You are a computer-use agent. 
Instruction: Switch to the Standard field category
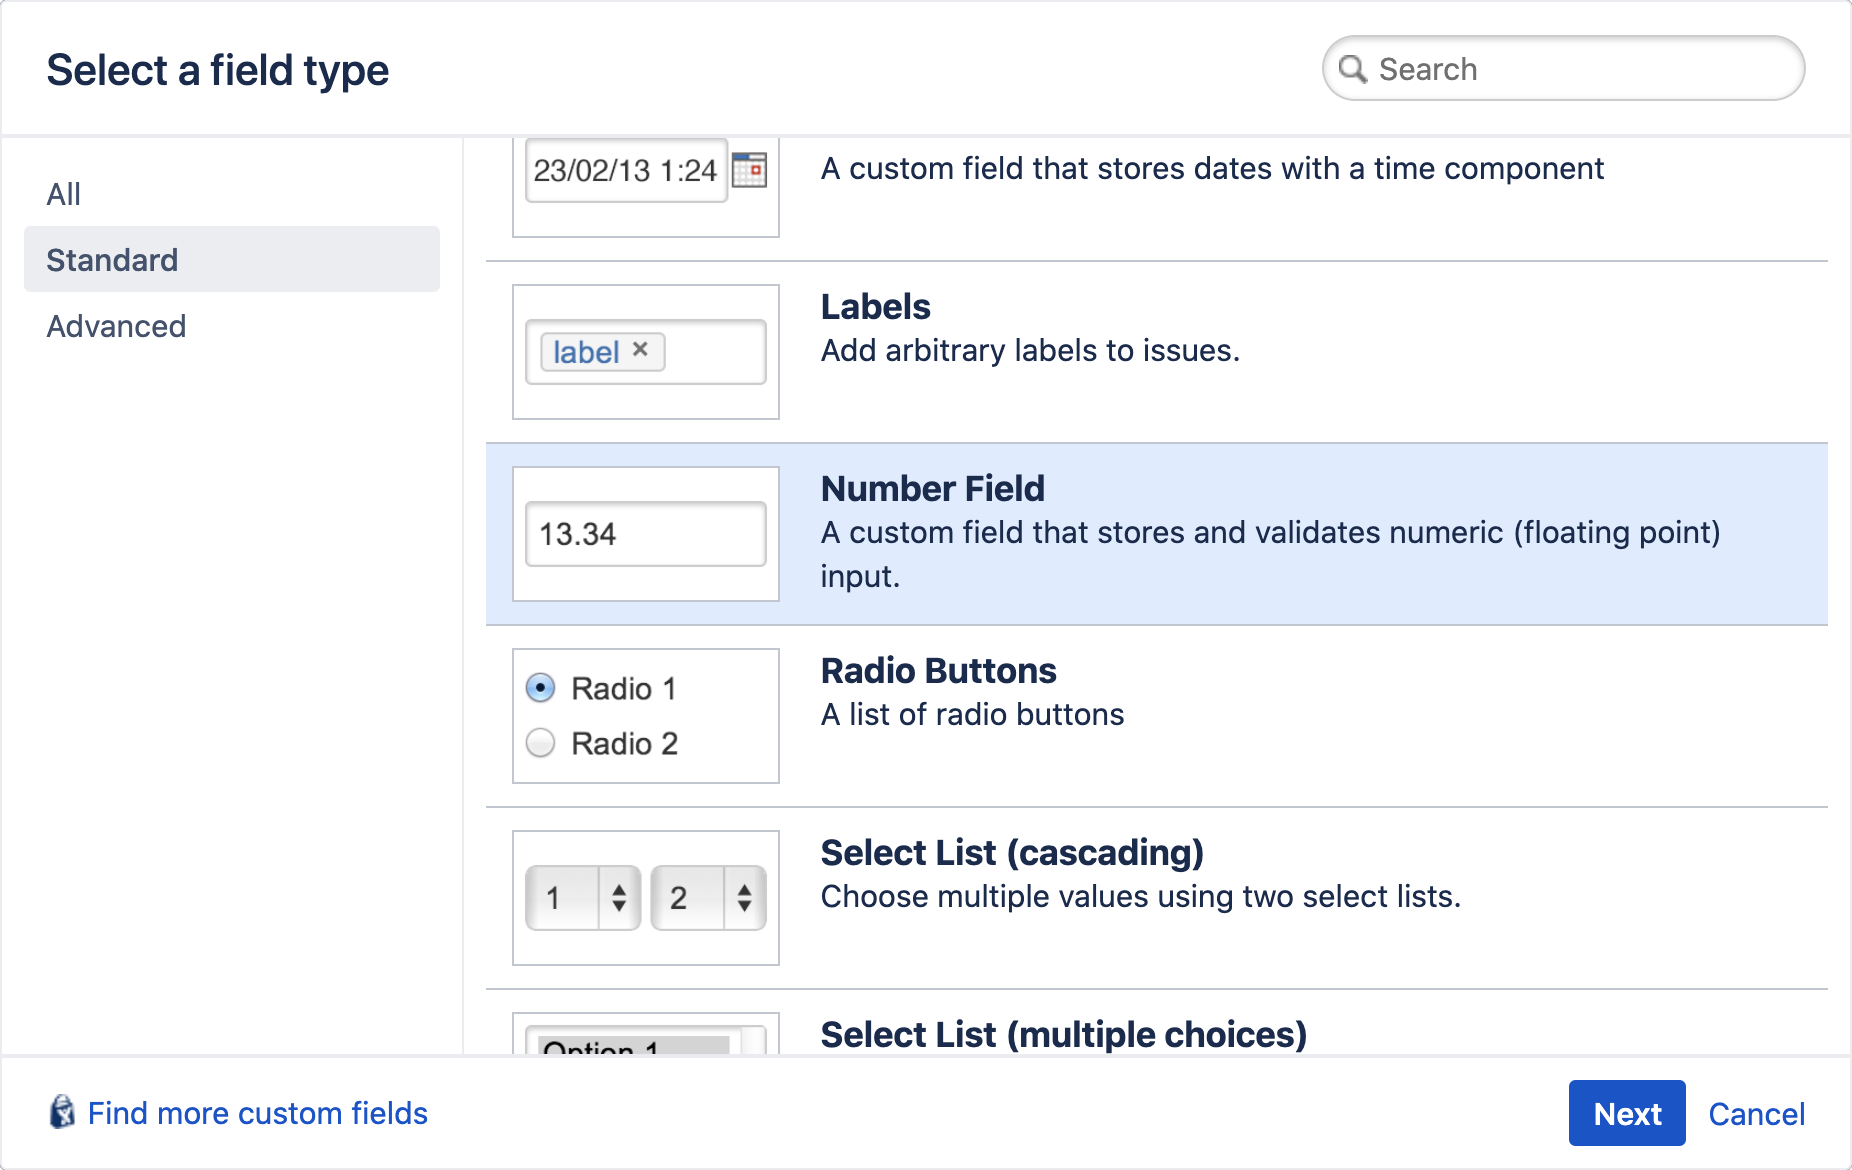(112, 260)
